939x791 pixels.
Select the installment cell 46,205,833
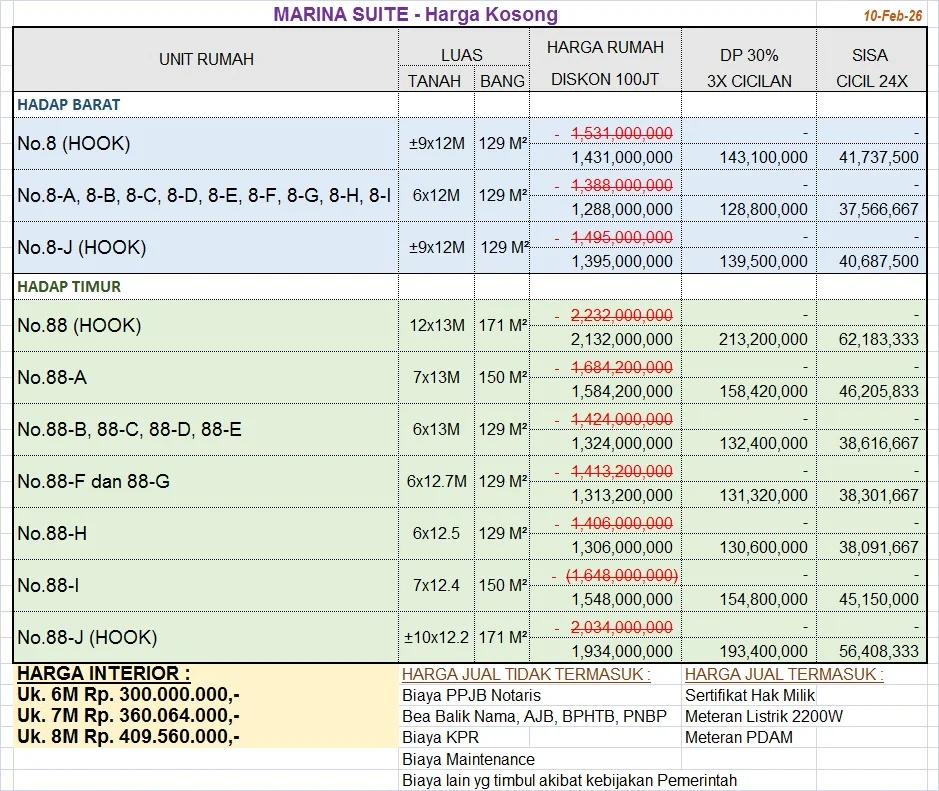tap(878, 392)
